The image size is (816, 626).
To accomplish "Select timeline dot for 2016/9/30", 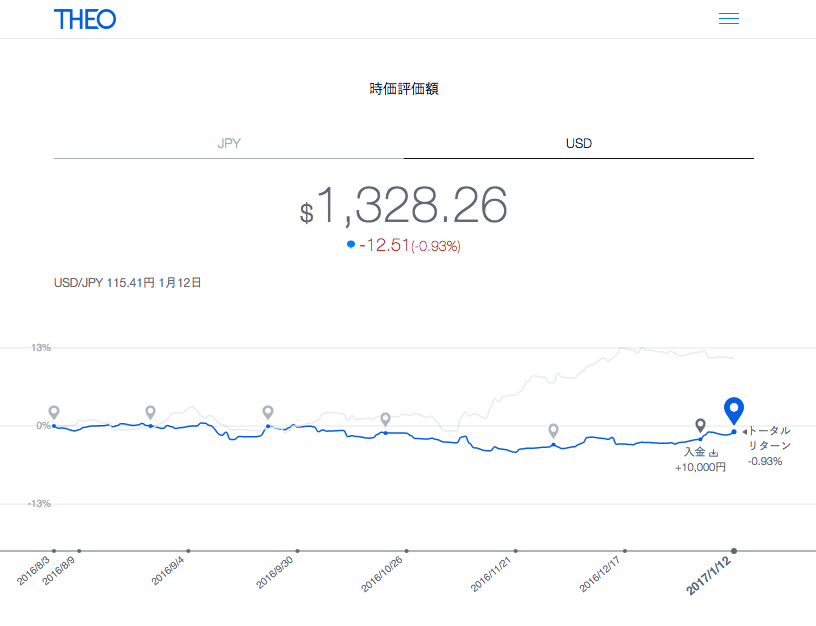I will click(x=297, y=551).
